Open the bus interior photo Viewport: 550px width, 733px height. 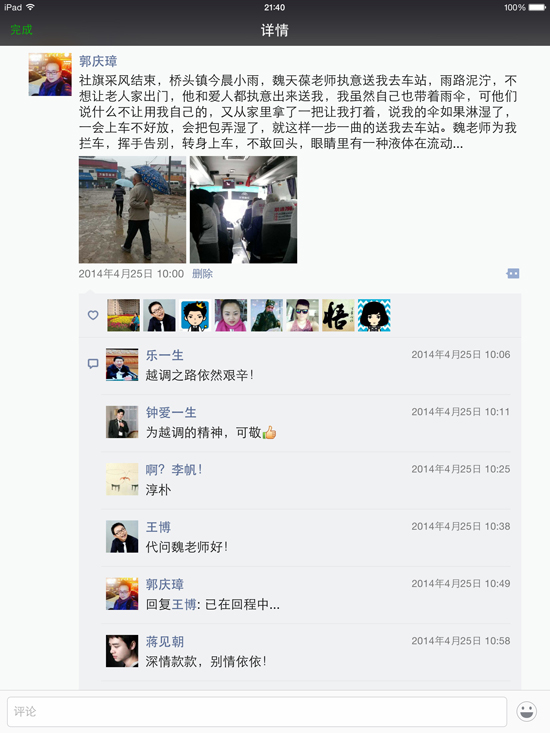click(243, 209)
